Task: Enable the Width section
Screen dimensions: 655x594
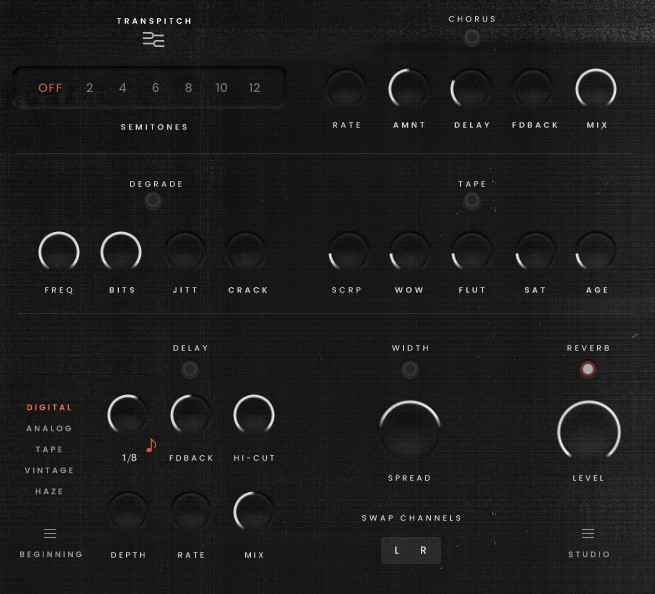Action: tap(410, 369)
